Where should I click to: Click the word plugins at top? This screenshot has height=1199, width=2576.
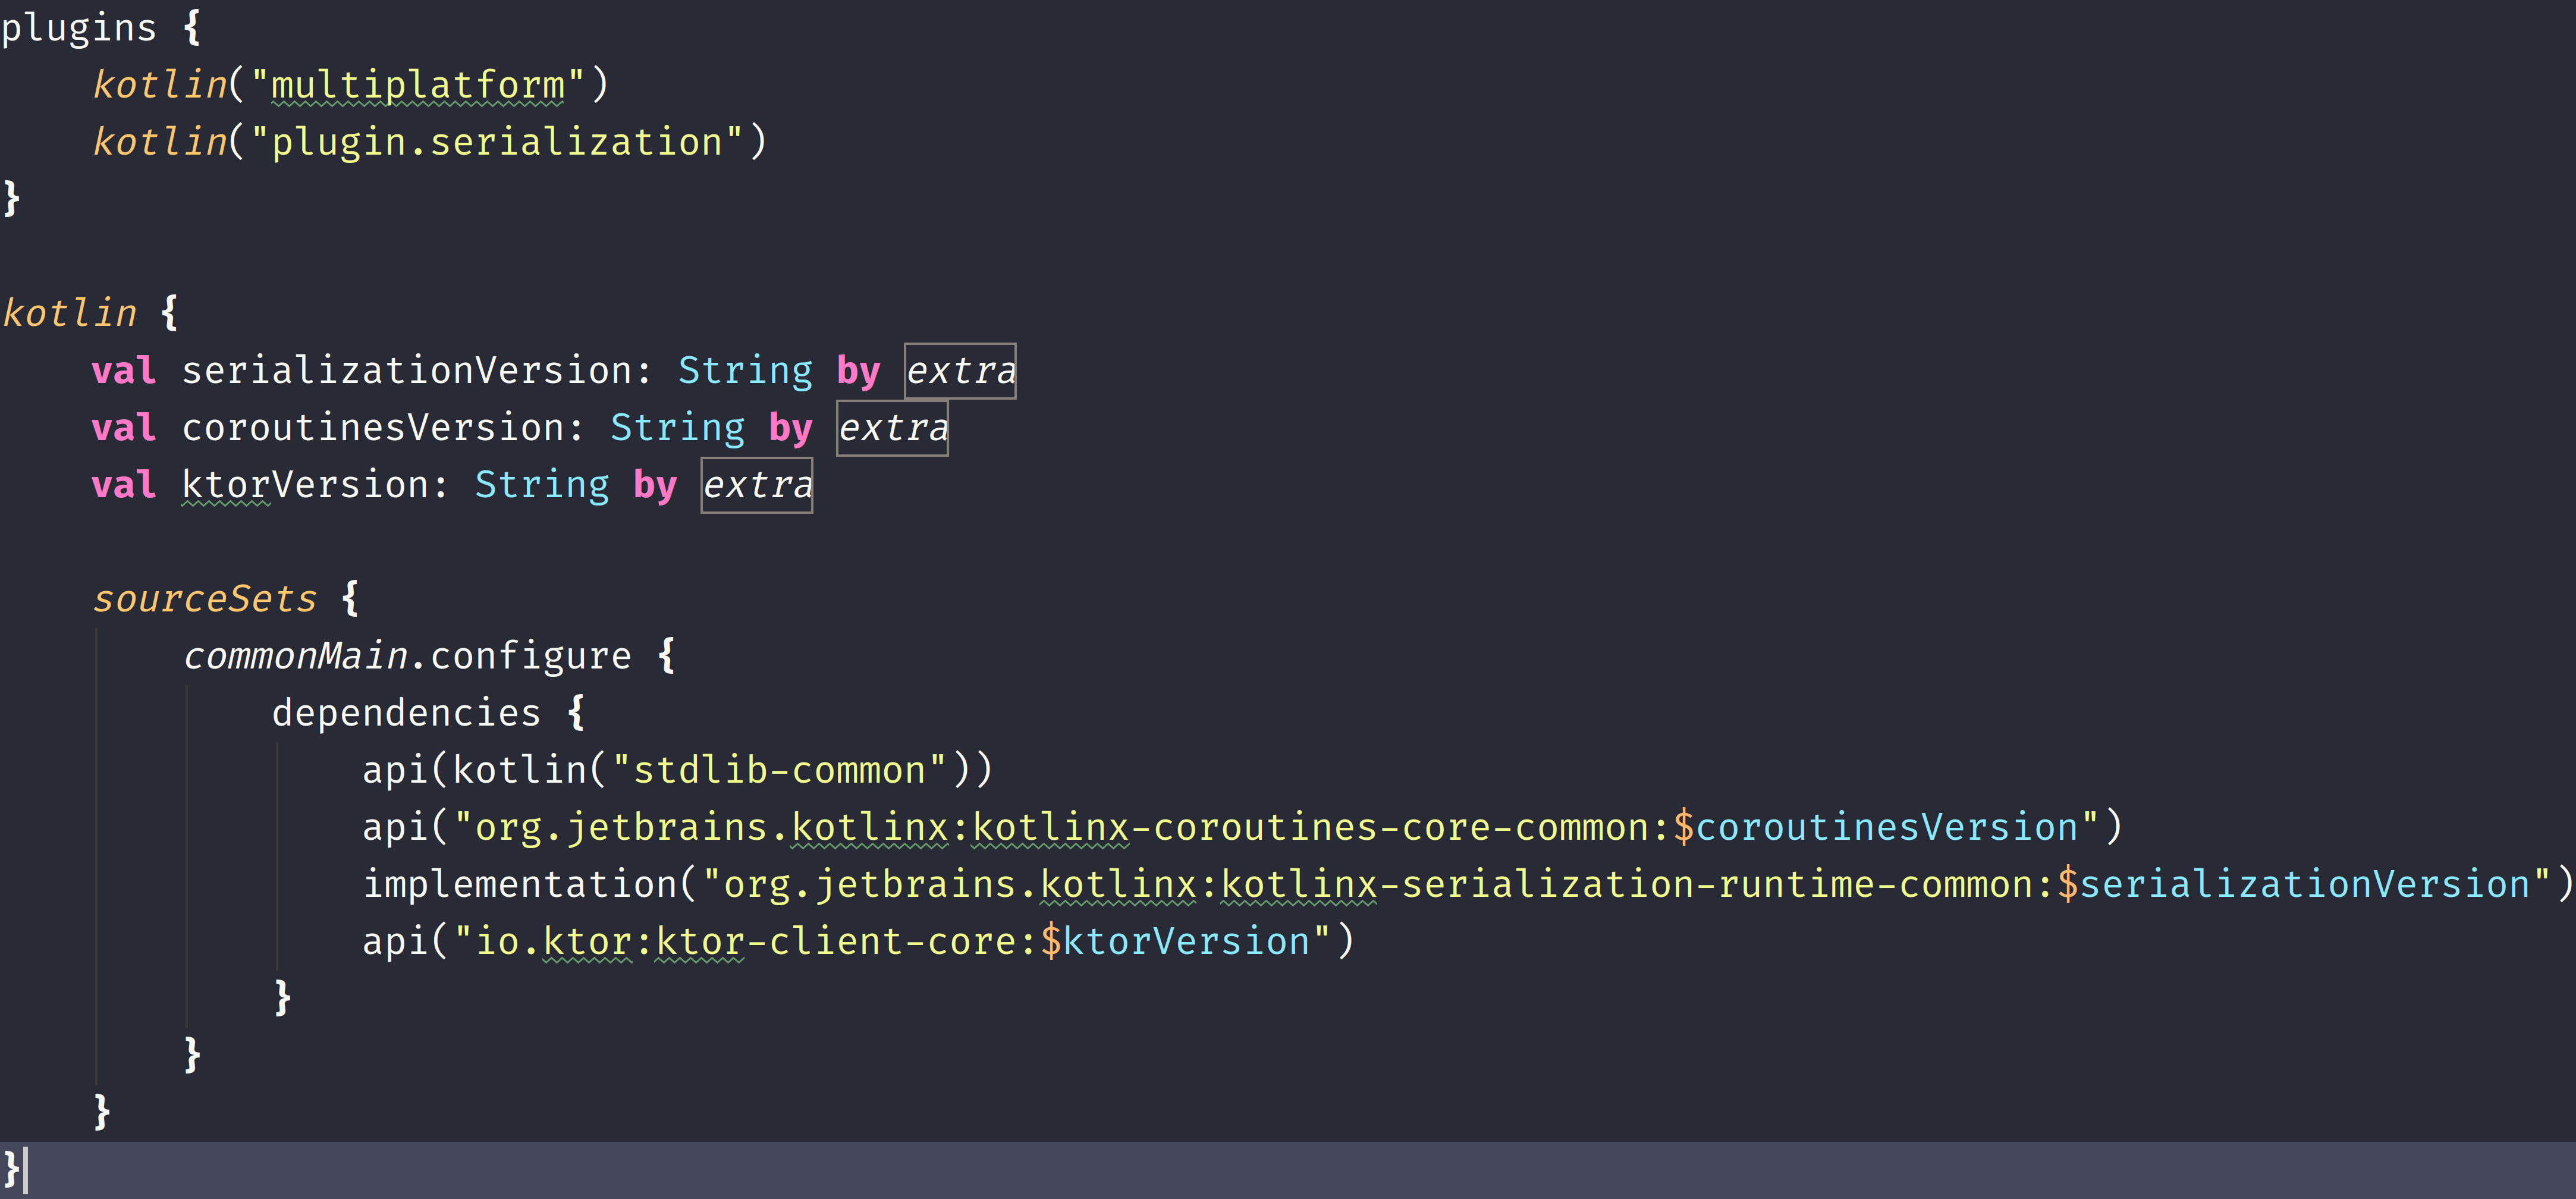[79, 28]
